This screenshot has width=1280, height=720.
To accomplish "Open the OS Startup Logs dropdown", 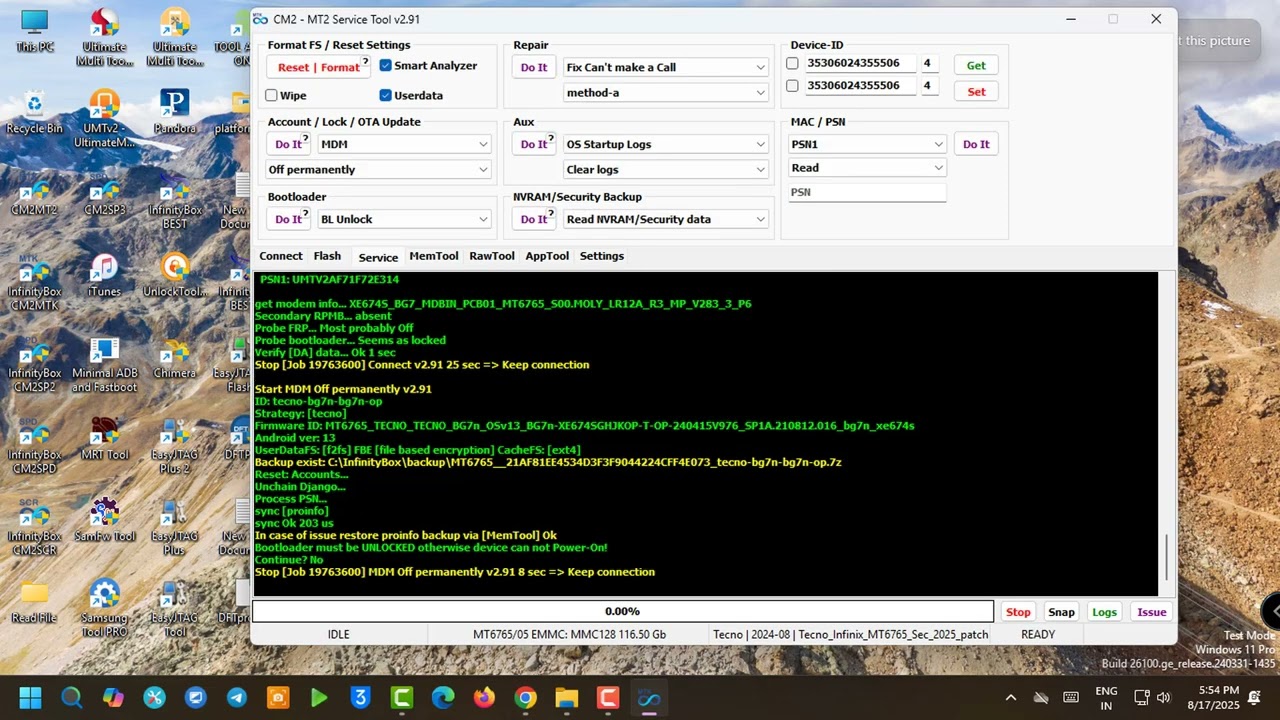I will [666, 144].
